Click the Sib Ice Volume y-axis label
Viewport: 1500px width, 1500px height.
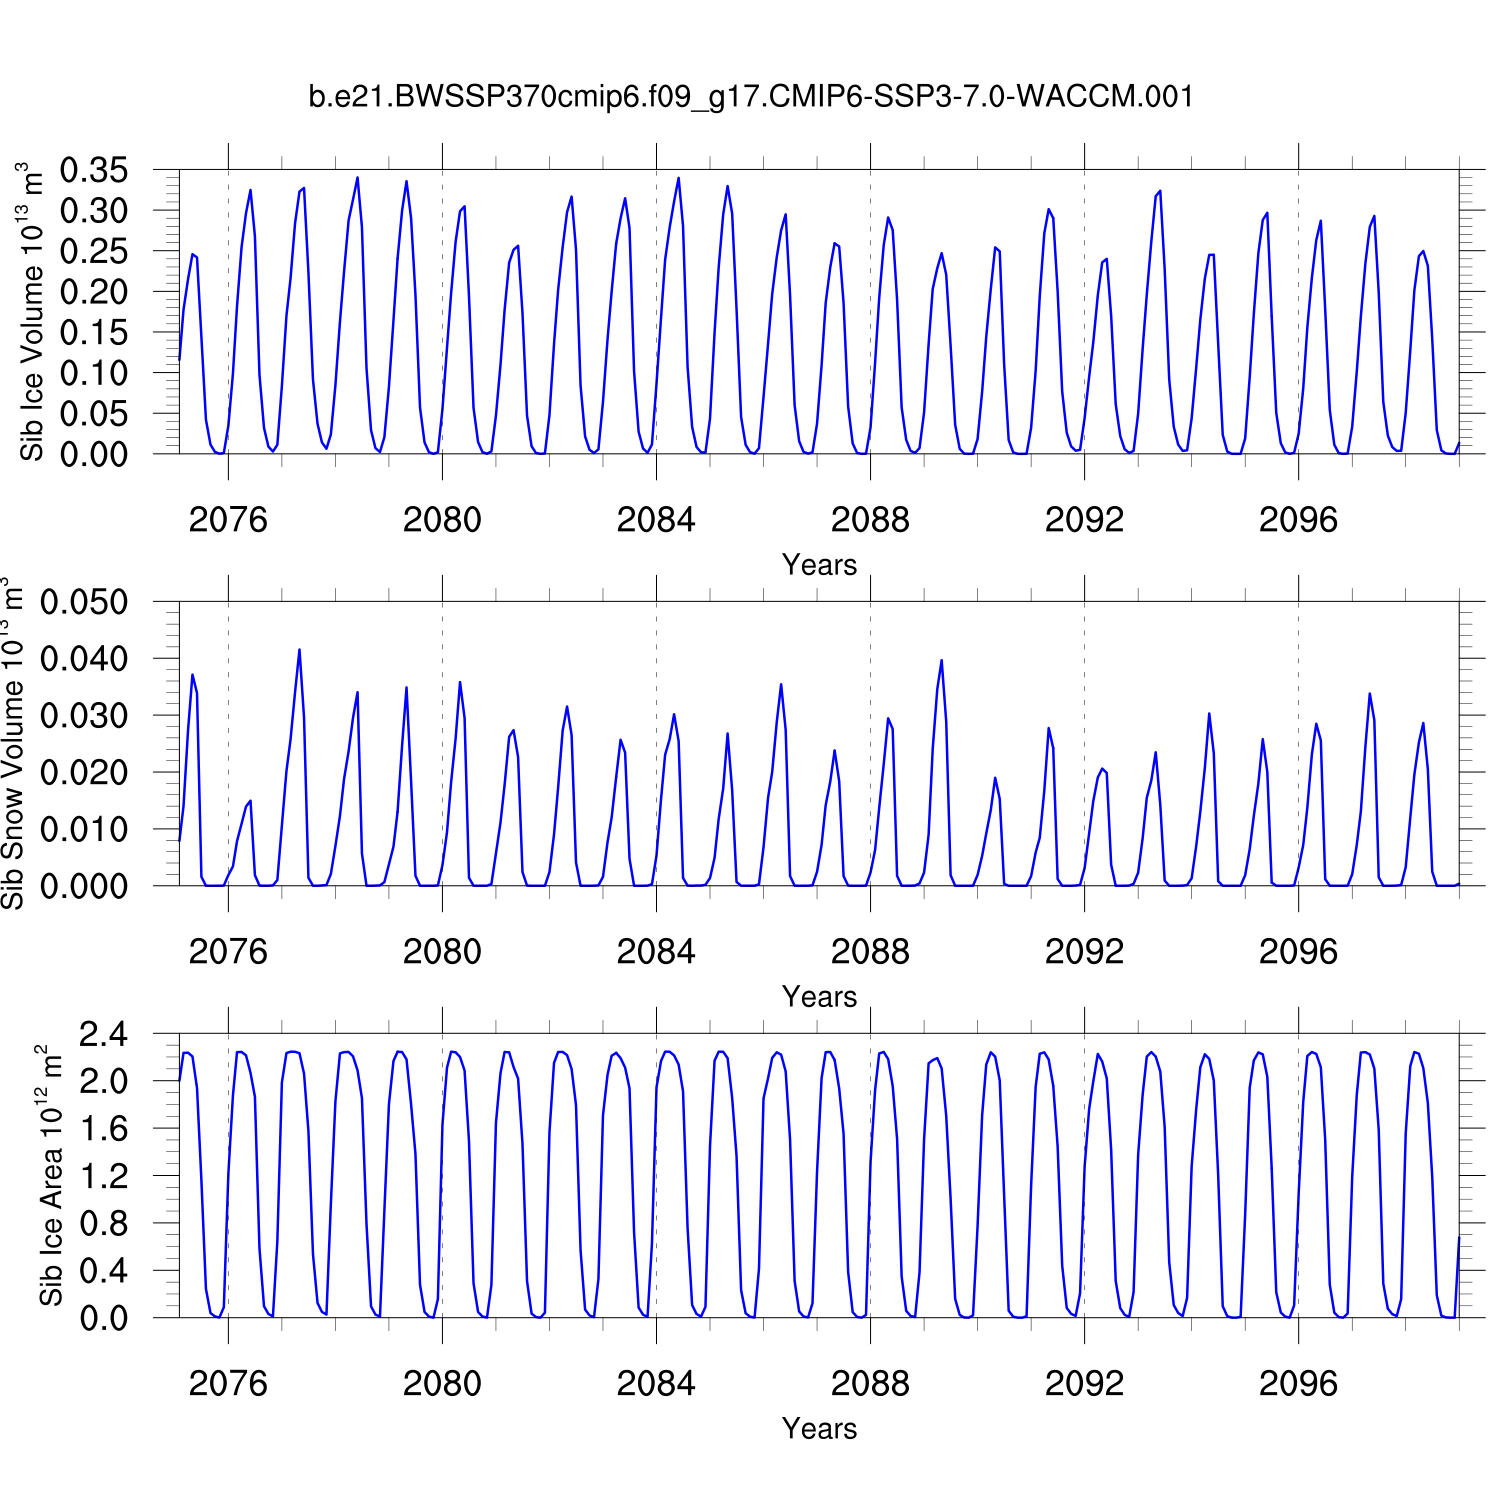(32, 311)
